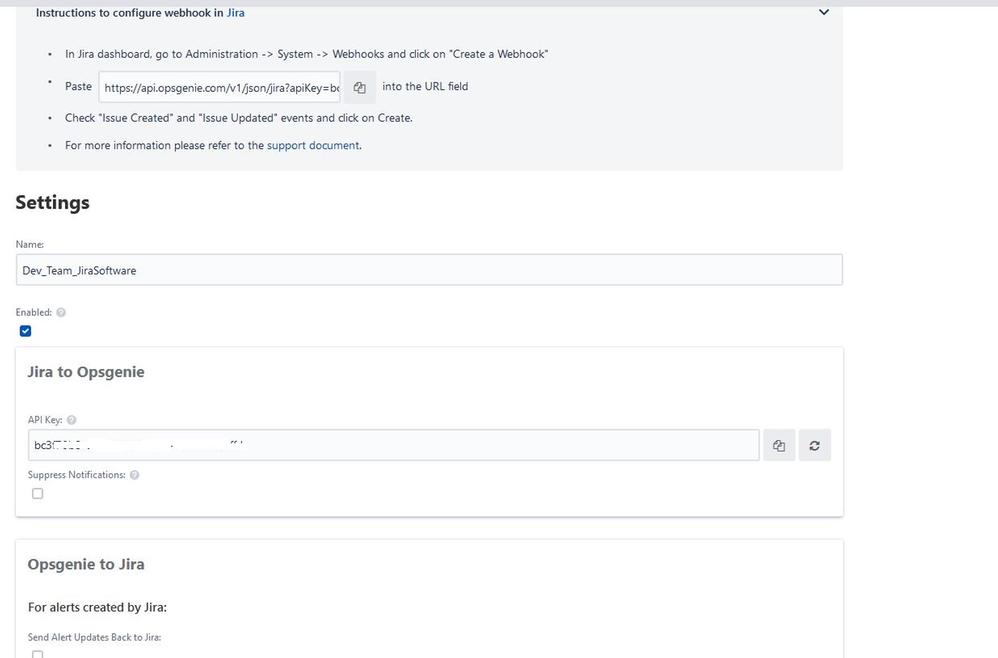Click the 'Create a Webhook' instruction line
Image resolution: width=998 pixels, height=658 pixels.
(306, 54)
